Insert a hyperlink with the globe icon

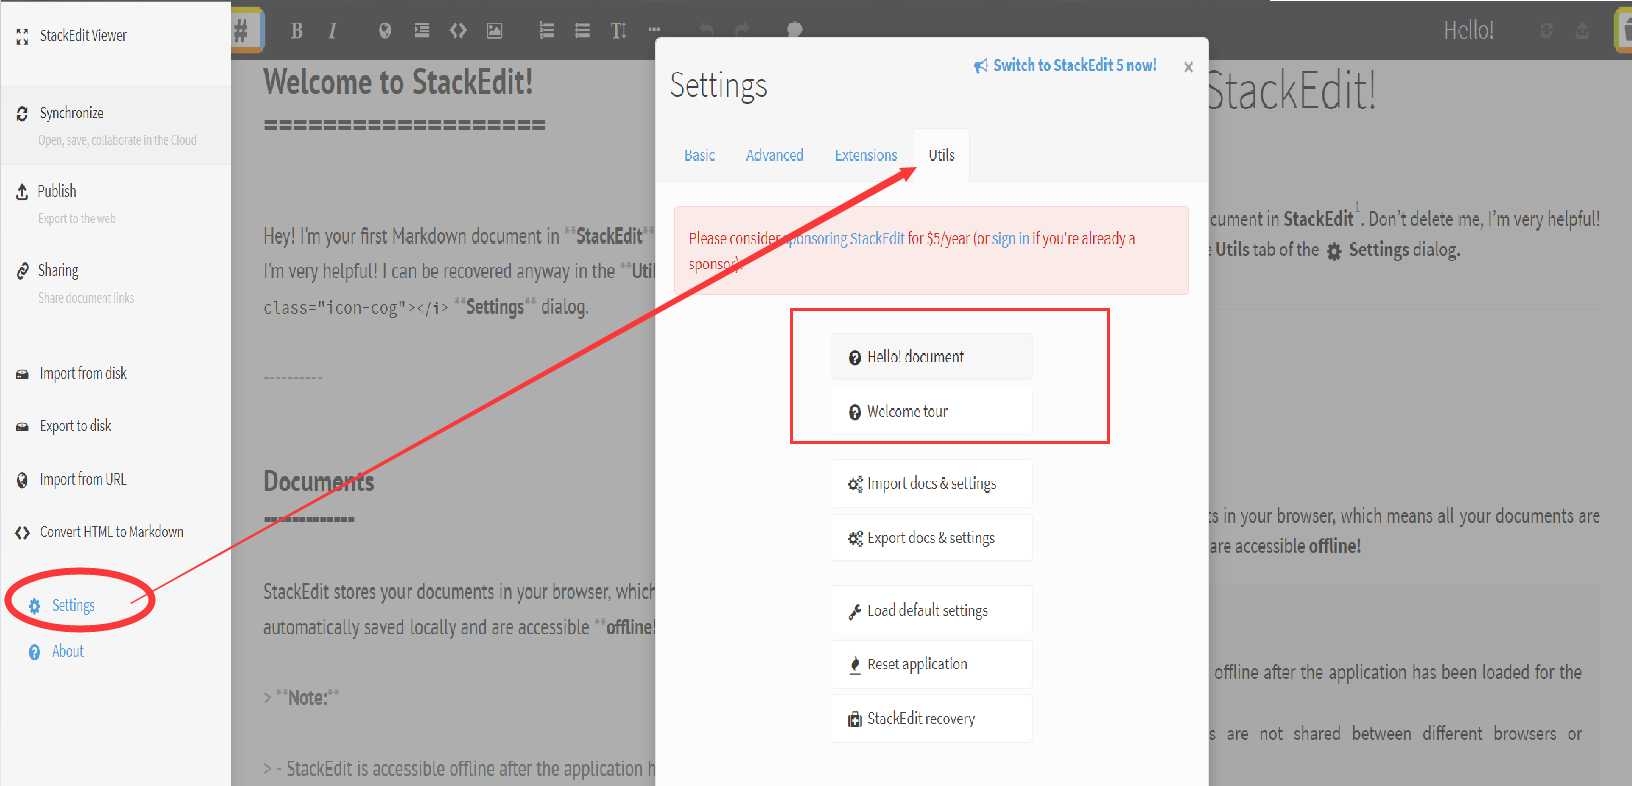(385, 31)
